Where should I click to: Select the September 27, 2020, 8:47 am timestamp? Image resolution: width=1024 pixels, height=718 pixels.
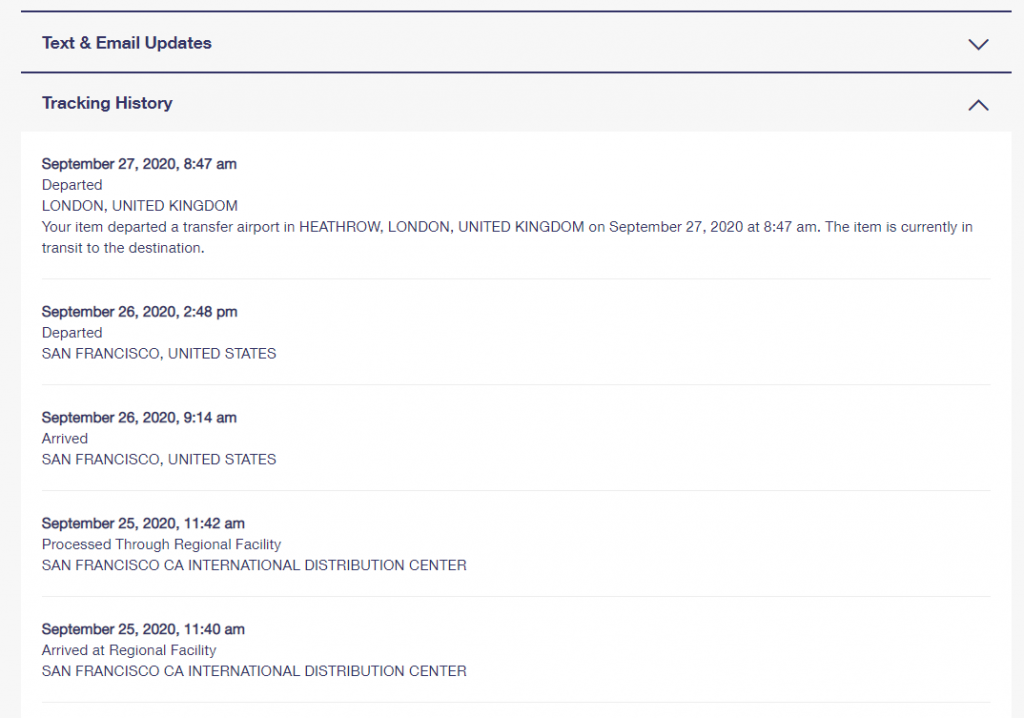(139, 163)
